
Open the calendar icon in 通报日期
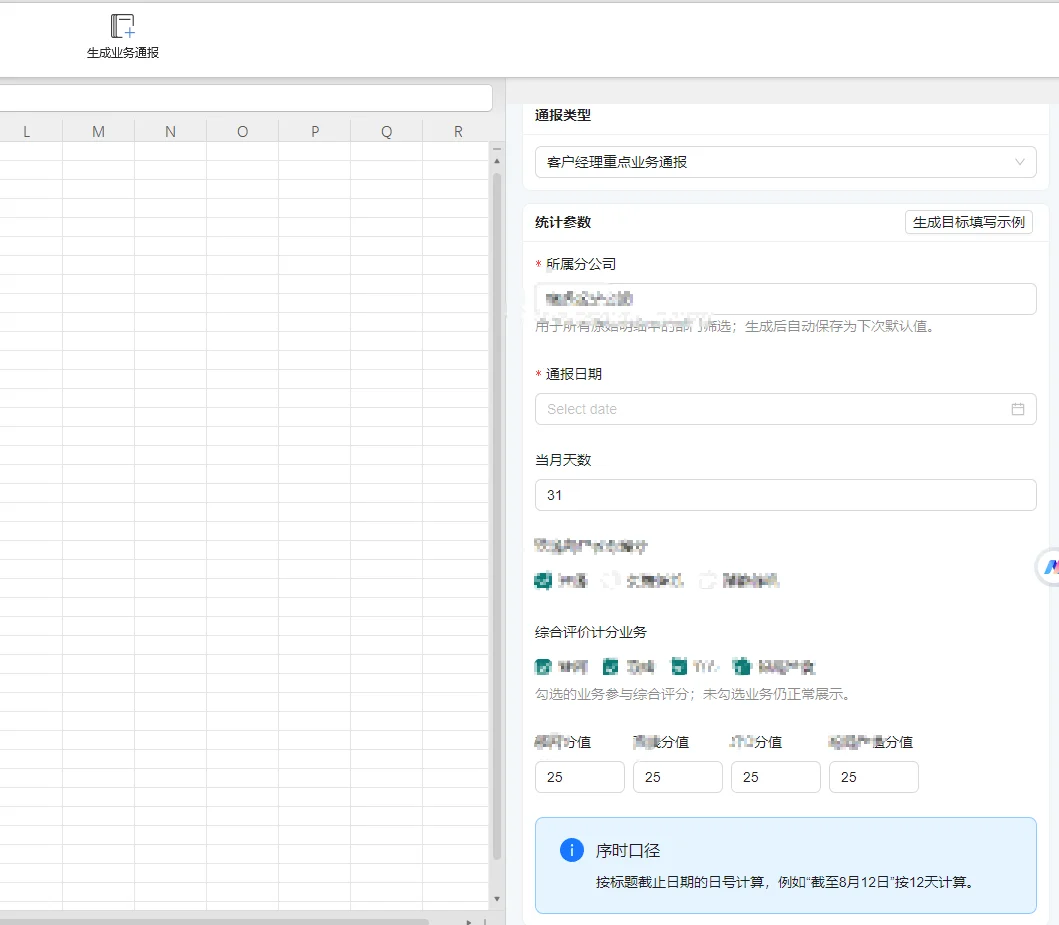coord(1017,409)
